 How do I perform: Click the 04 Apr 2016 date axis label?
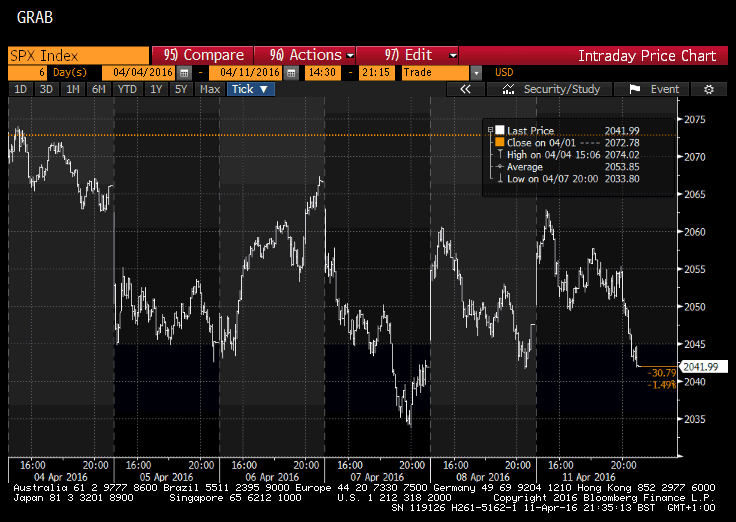[x=61, y=477]
